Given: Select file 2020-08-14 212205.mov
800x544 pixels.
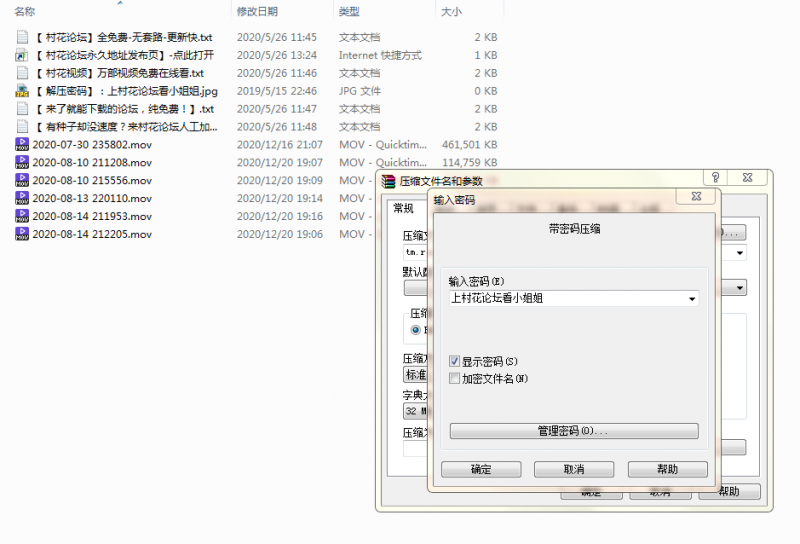Looking at the screenshot, I should (x=92, y=234).
